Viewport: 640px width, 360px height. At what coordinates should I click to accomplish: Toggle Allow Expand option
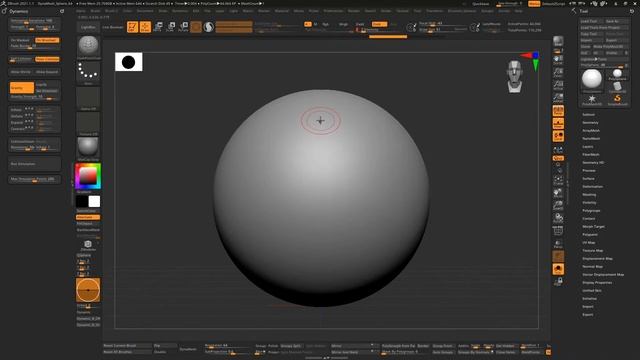tap(47, 72)
